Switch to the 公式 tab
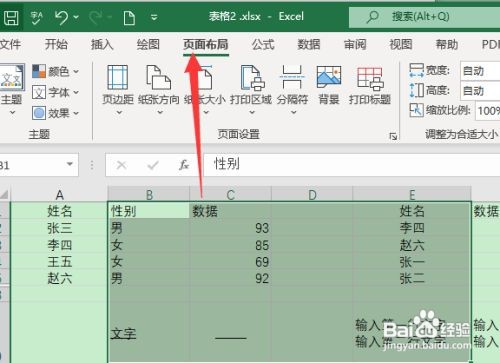 point(263,44)
